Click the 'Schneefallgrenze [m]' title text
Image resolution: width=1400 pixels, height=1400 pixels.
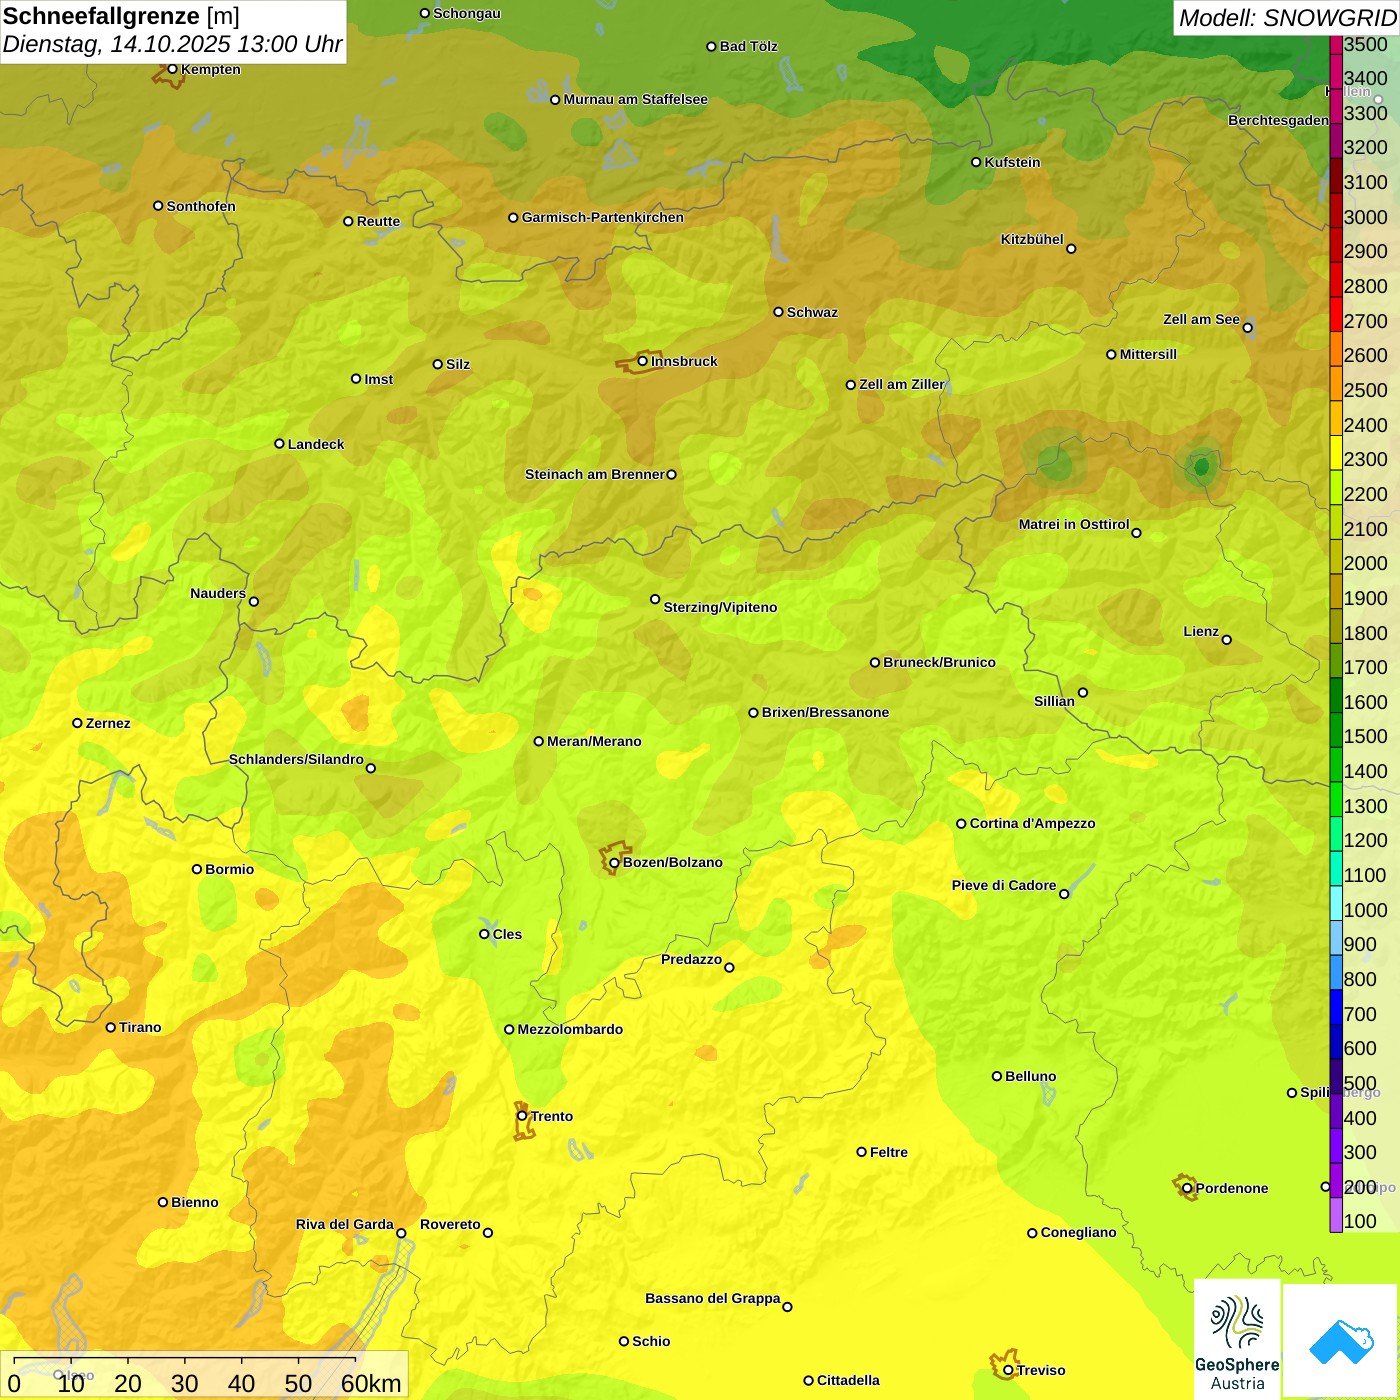(121, 17)
